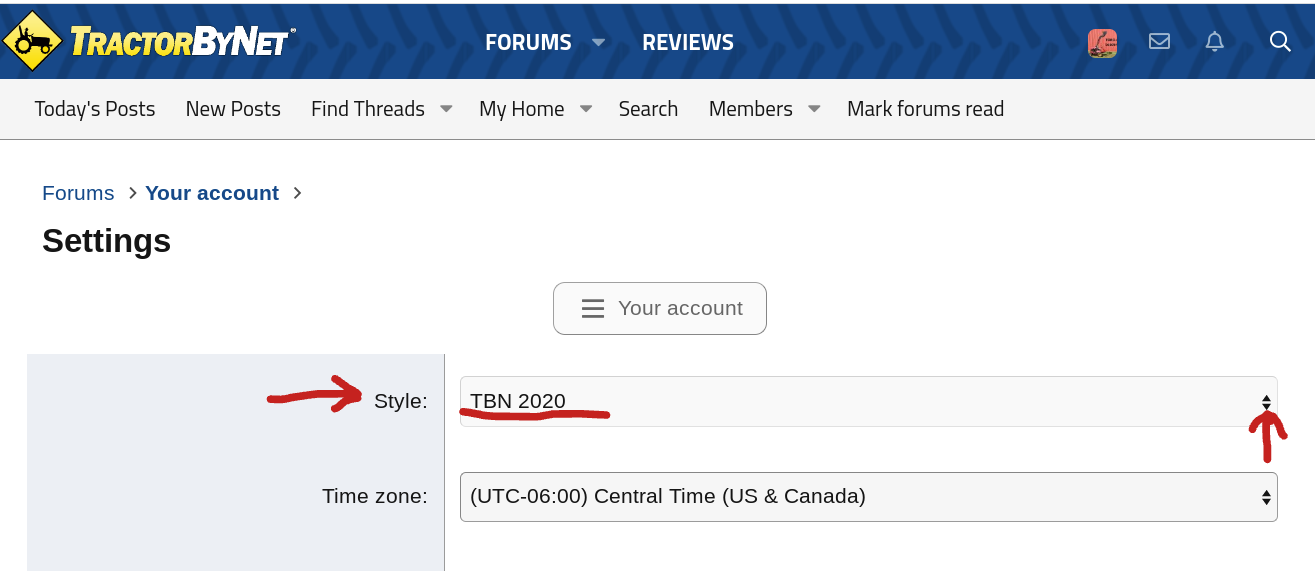This screenshot has width=1315, height=571.
Task: Click the Search link in sub-navigation
Action: point(648,109)
